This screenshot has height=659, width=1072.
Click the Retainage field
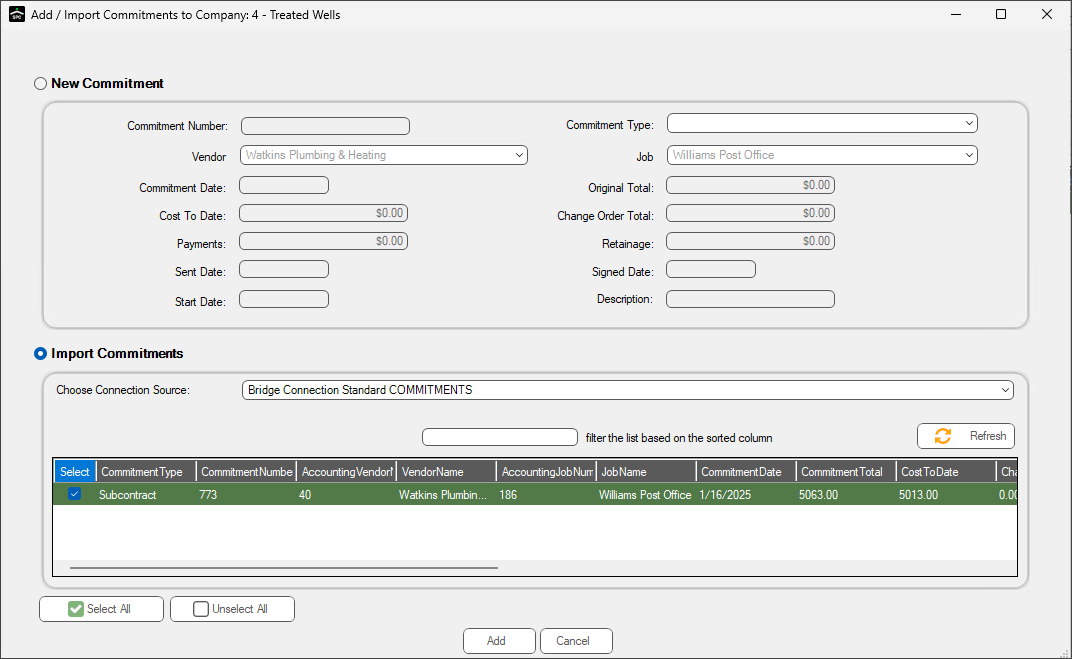coord(751,241)
